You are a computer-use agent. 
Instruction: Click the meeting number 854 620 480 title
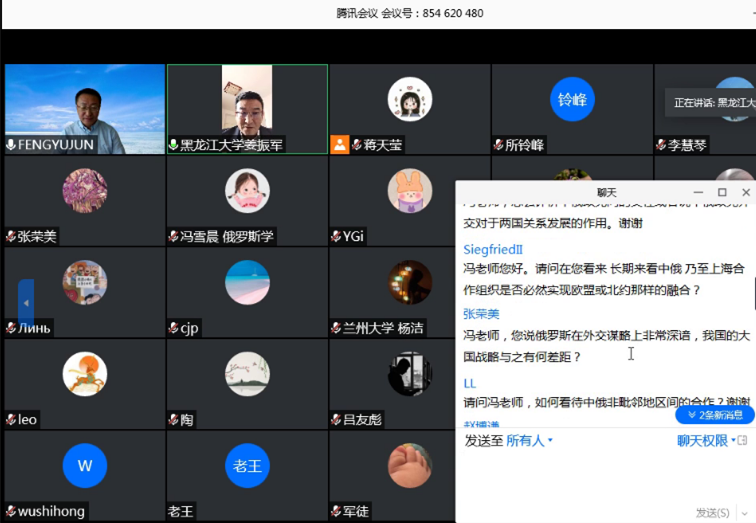[410, 13]
